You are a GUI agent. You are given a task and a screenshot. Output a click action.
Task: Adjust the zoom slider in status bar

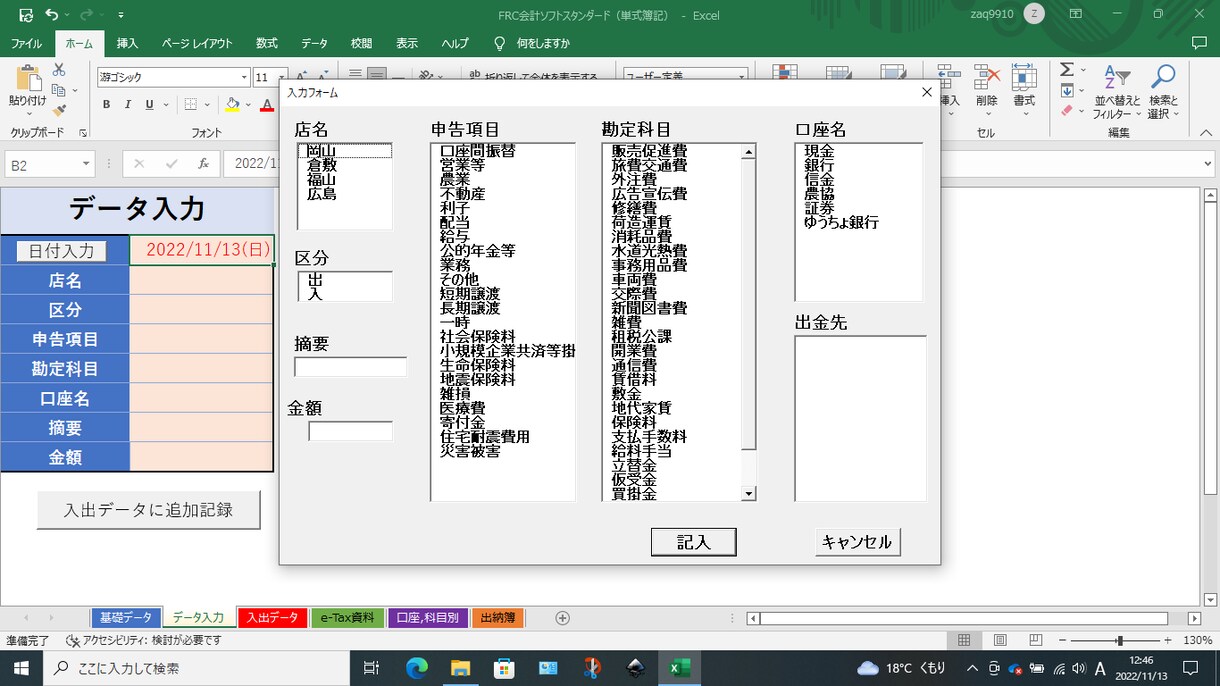coord(1119,640)
